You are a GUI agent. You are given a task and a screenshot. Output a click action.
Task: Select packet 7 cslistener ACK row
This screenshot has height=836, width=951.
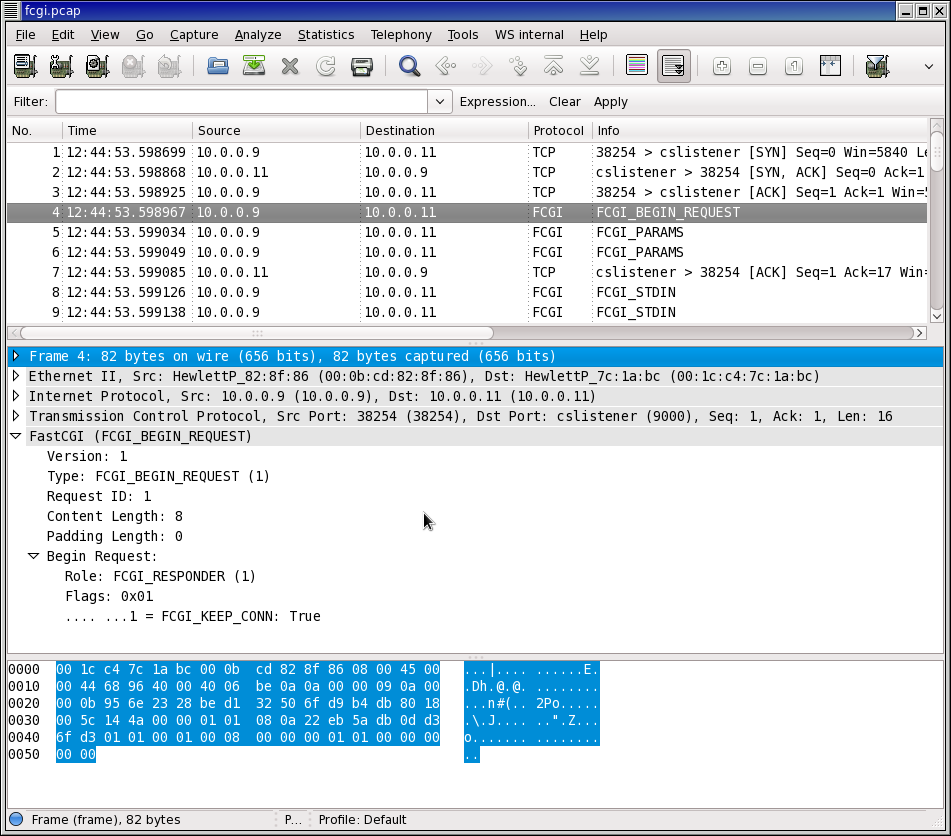467,272
